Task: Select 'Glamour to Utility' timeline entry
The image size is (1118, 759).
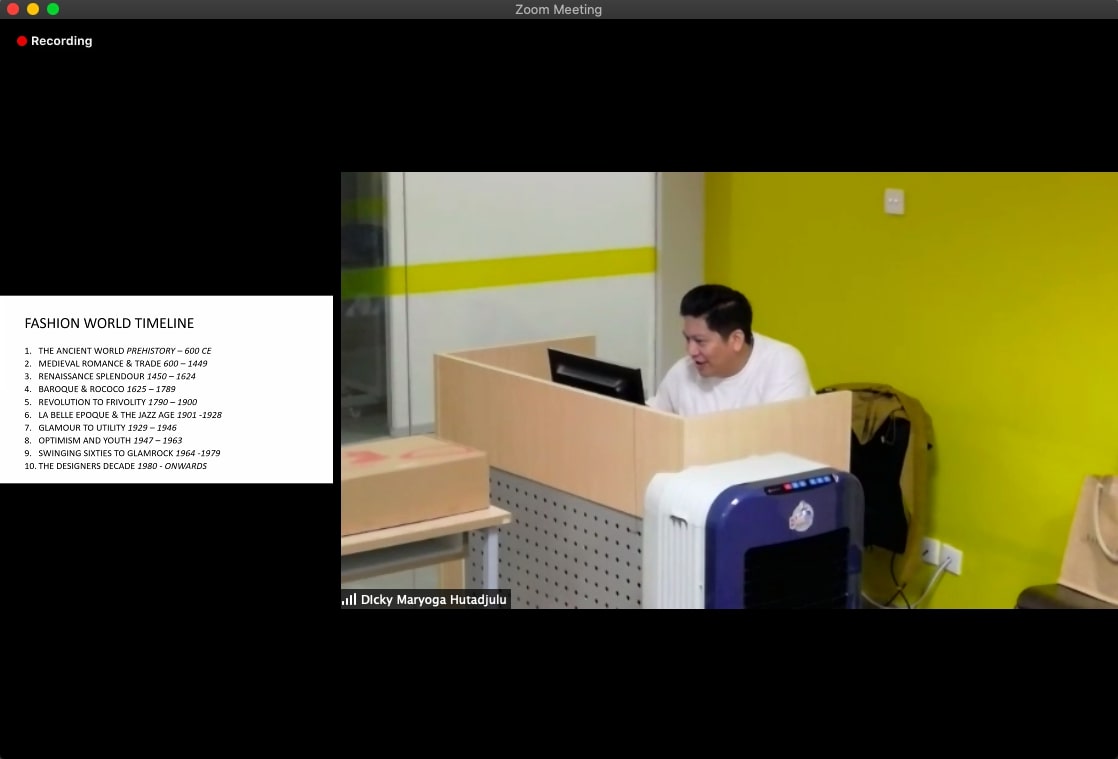Action: click(100, 427)
